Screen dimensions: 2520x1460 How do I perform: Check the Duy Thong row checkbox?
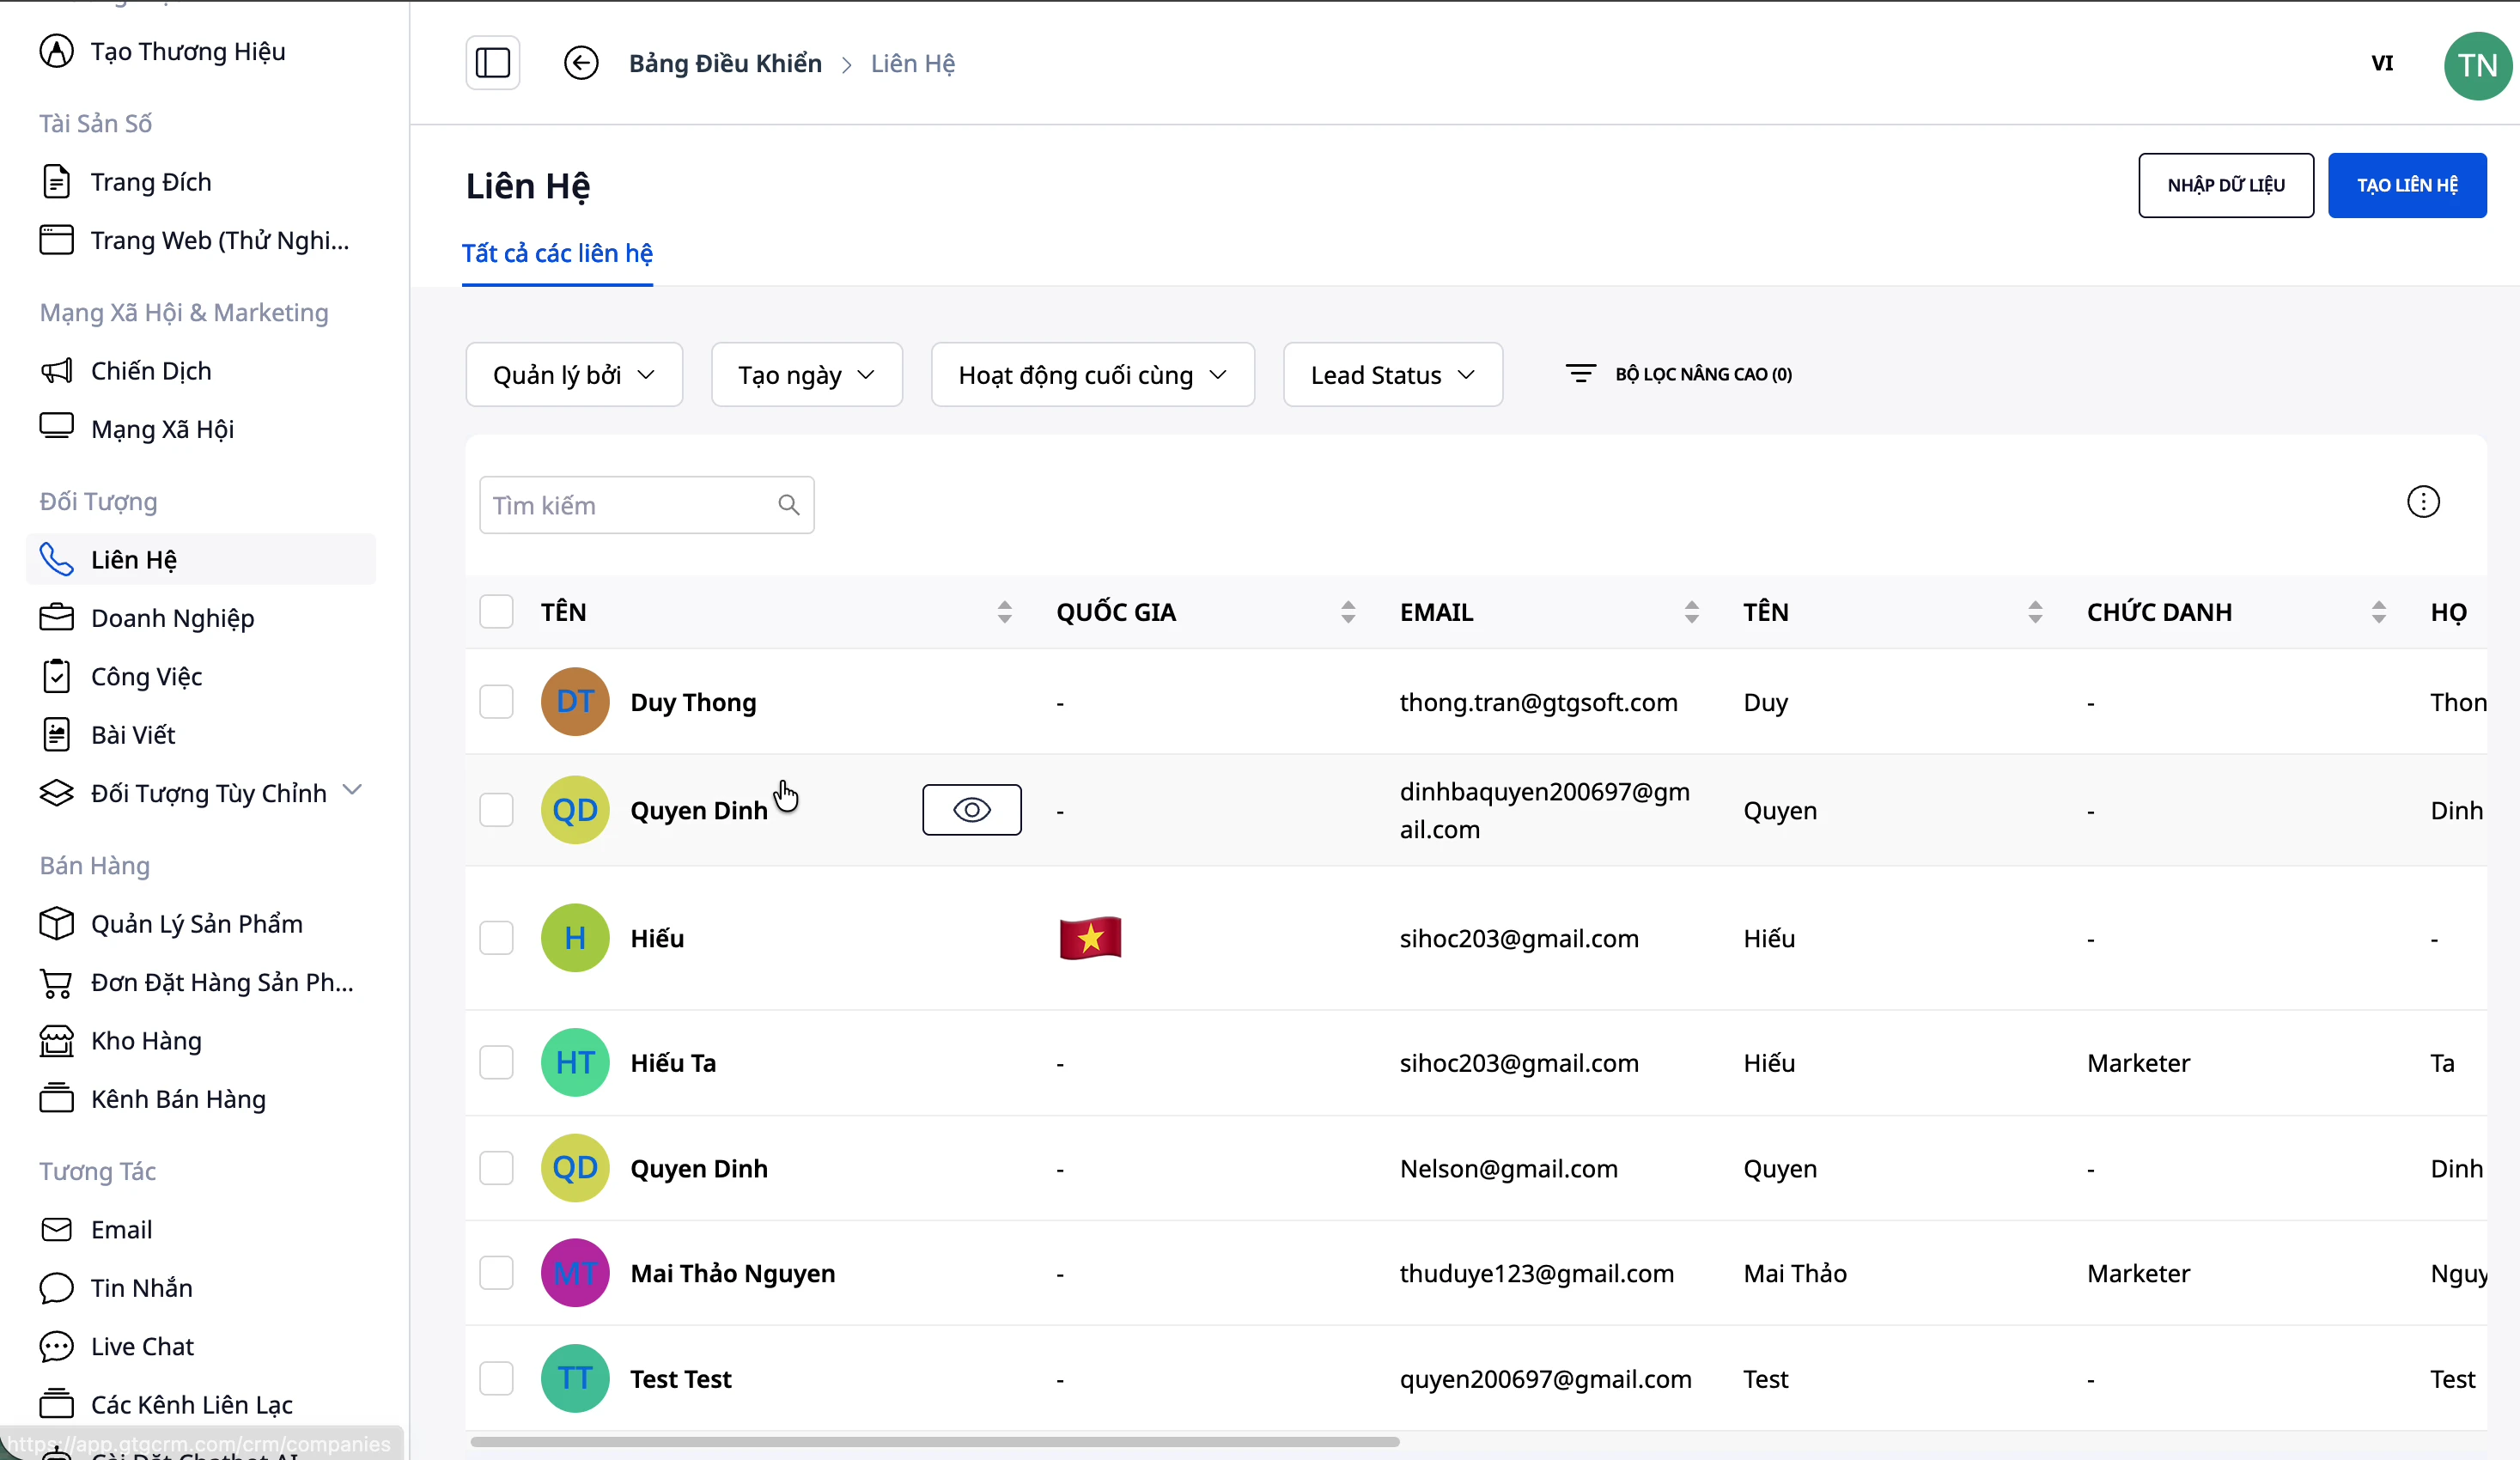(496, 702)
